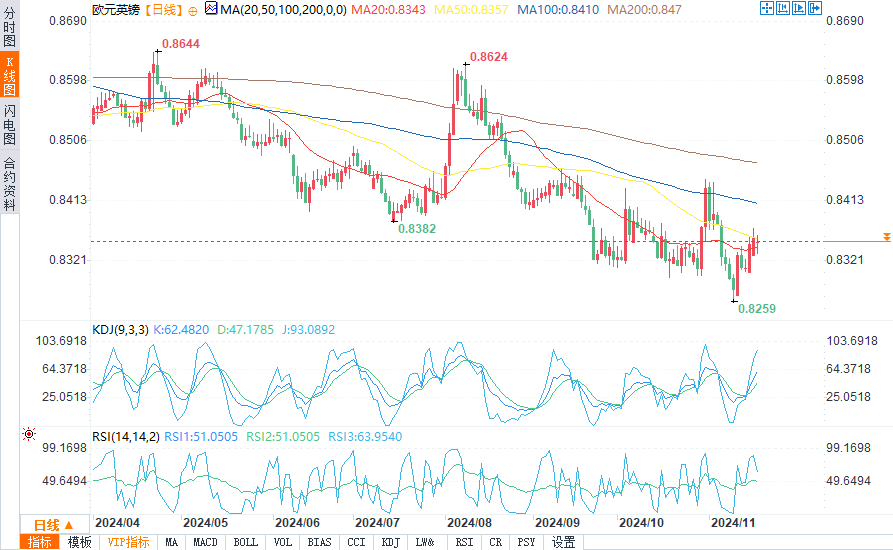Click the crosshair cursor icon at top right

[767, 8]
